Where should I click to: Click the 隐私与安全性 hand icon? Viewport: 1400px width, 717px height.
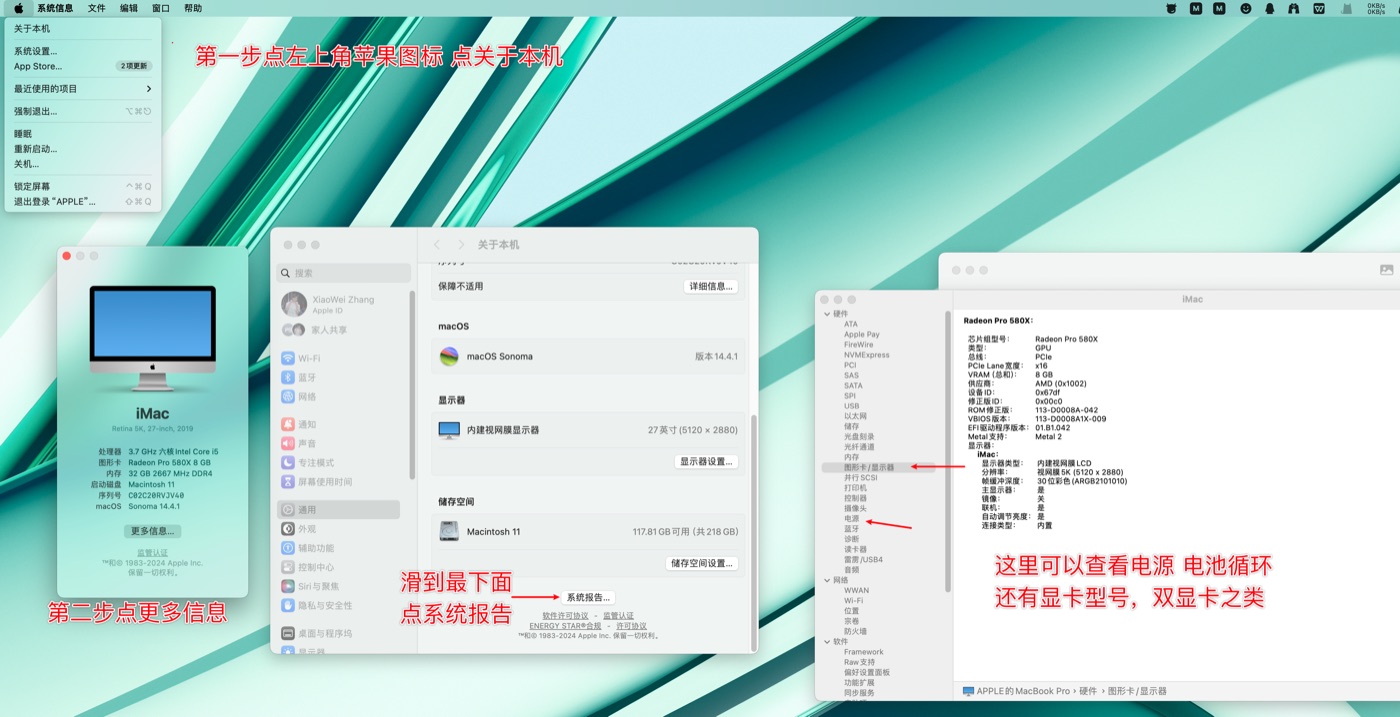coord(288,605)
